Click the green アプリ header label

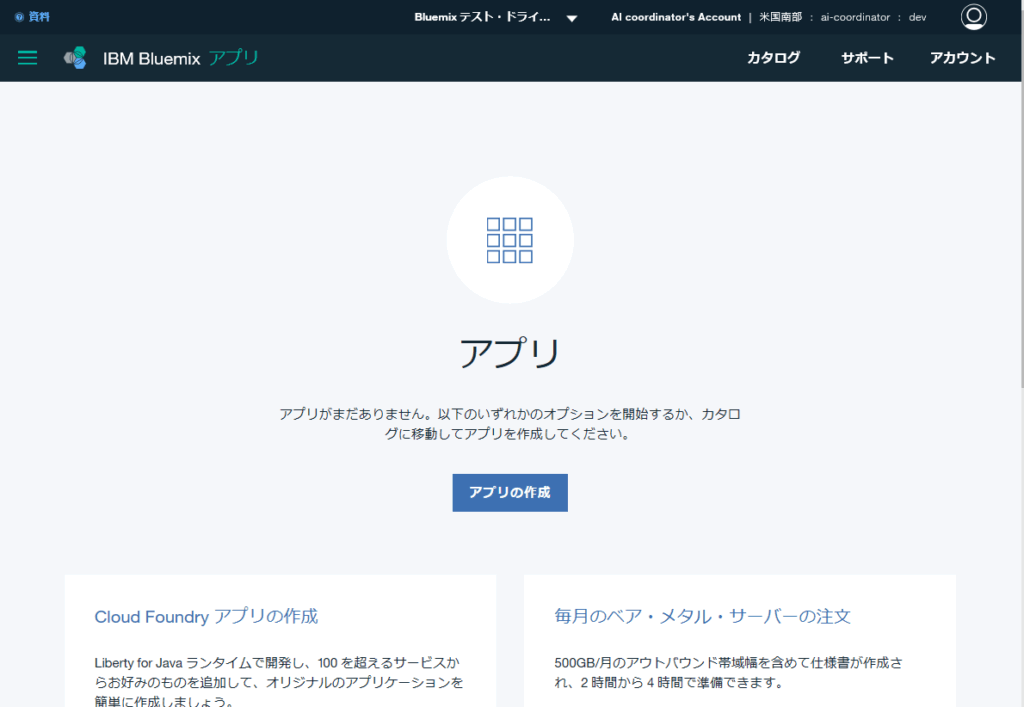point(233,58)
